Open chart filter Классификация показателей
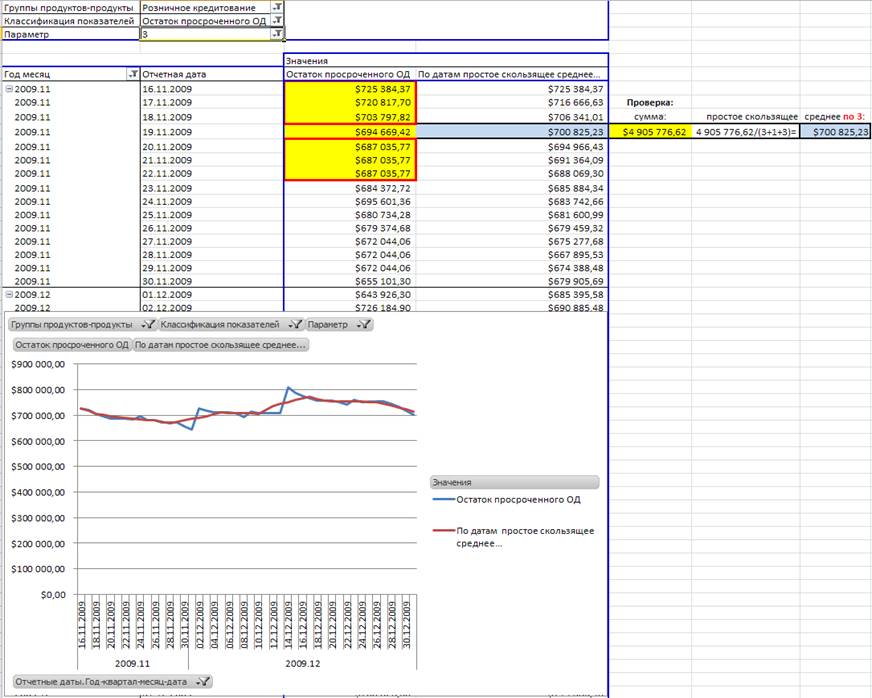Image resolution: width=872 pixels, height=698 pixels. pyautogui.click(x=231, y=325)
